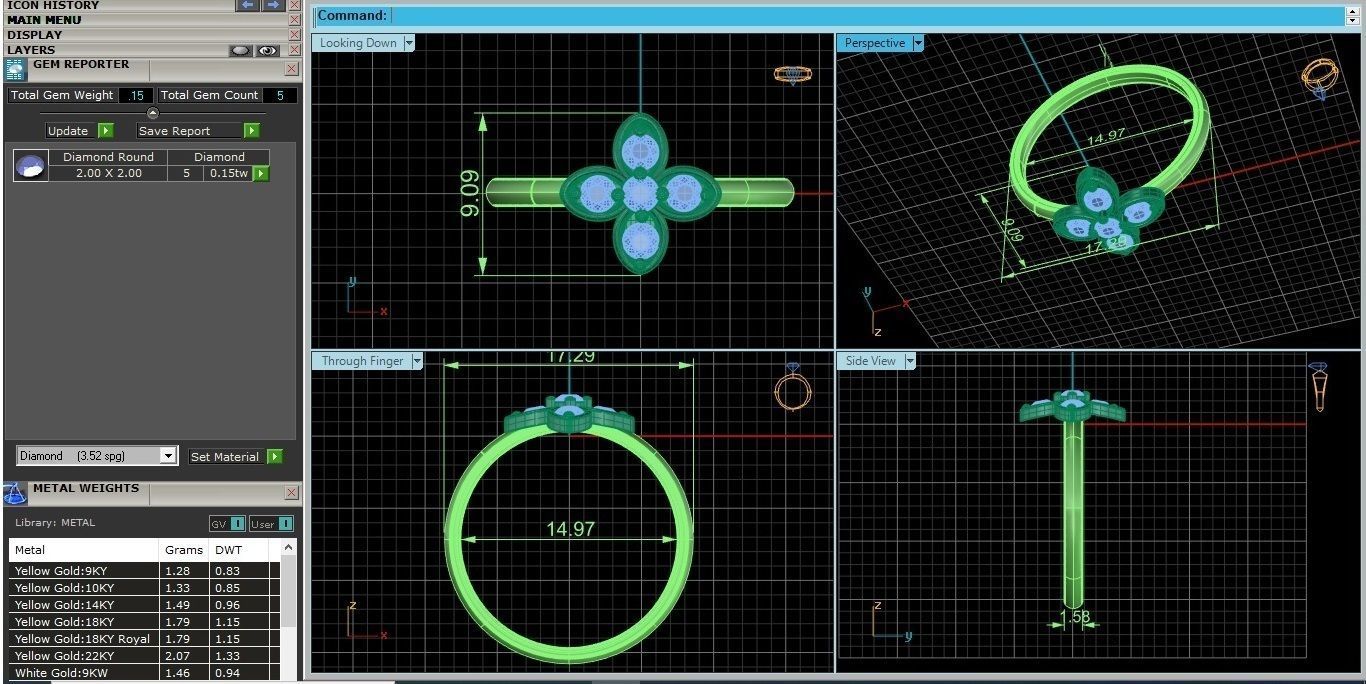1366x684 pixels.
Task: Click the Set Material button
Action: click(225, 457)
